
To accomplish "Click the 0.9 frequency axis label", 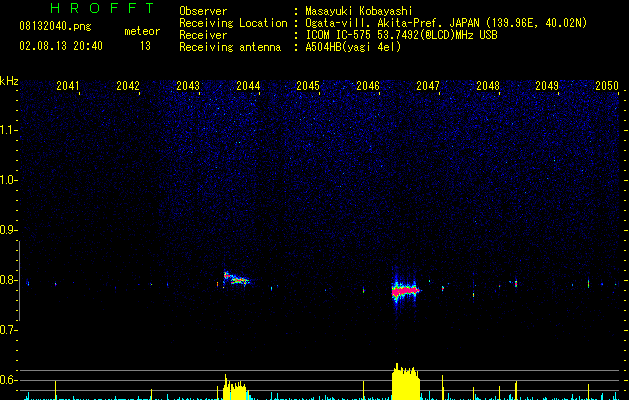I will 8,230.
